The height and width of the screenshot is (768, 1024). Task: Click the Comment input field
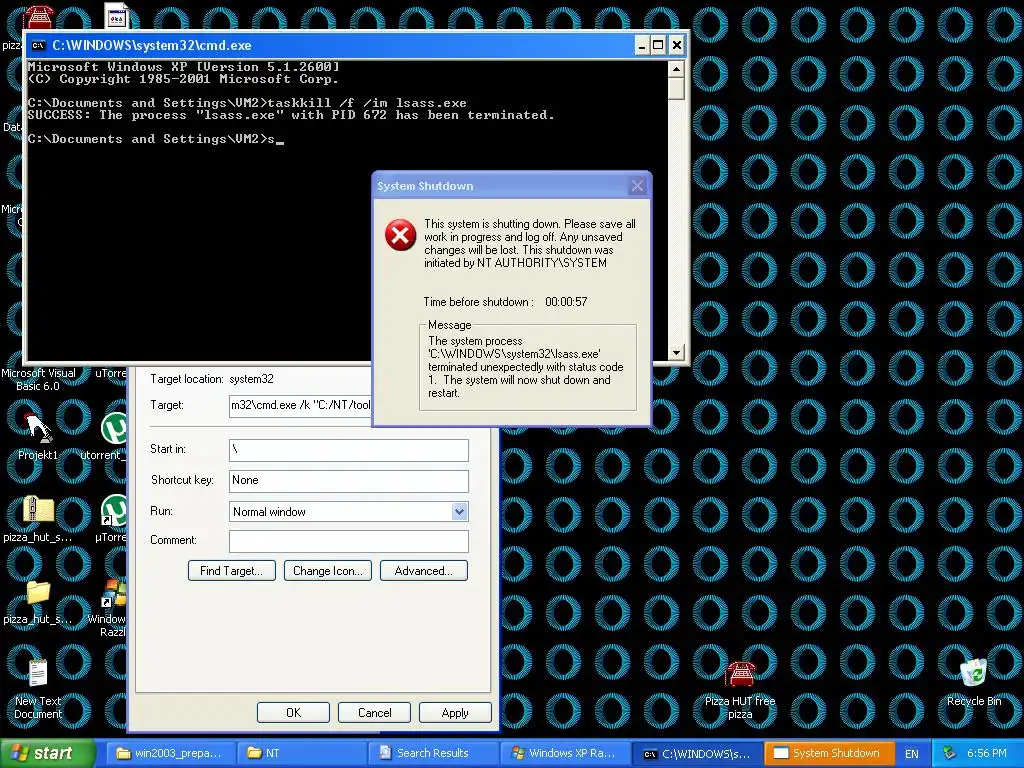point(349,541)
